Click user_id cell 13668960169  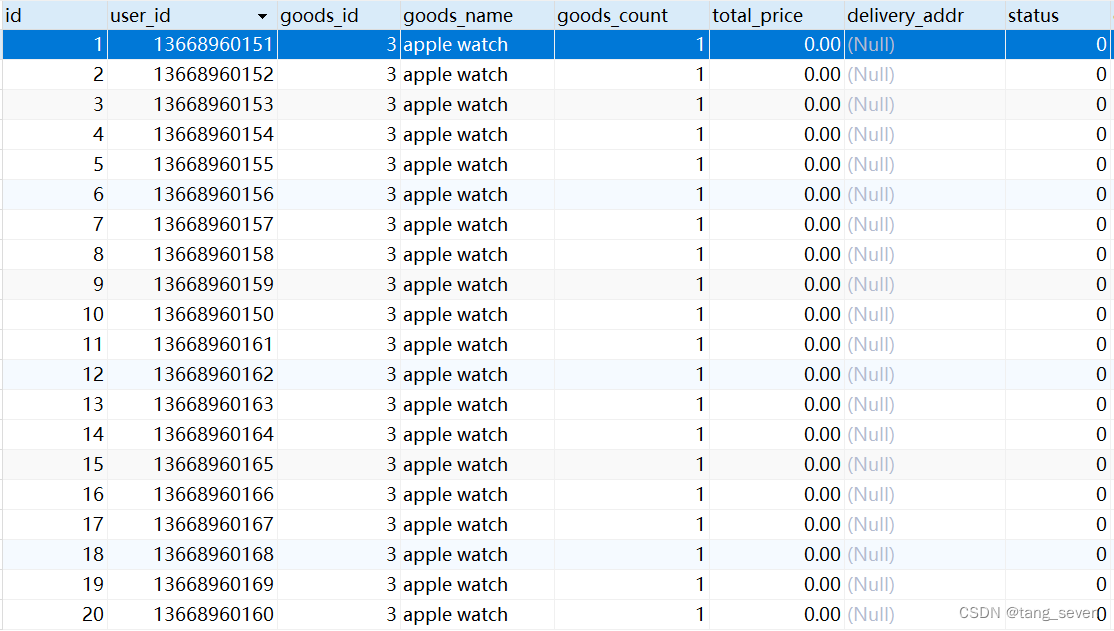point(193,584)
